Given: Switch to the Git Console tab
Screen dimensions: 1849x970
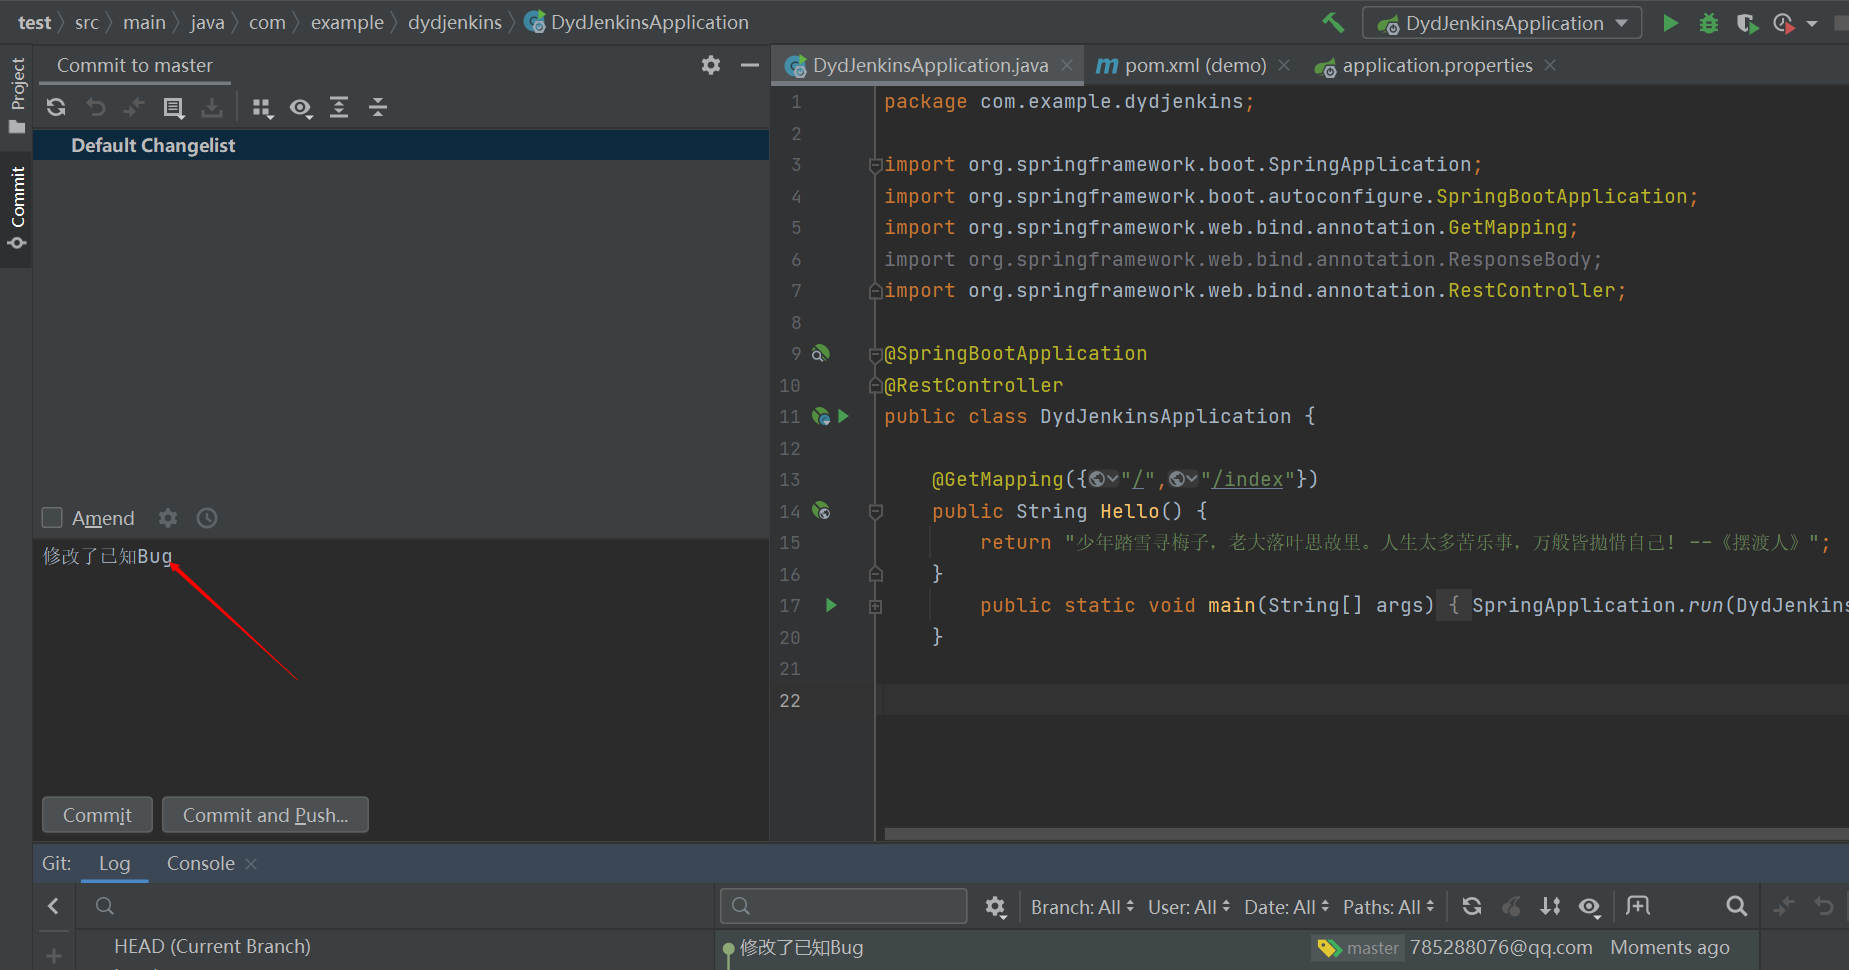Looking at the screenshot, I should 201,863.
